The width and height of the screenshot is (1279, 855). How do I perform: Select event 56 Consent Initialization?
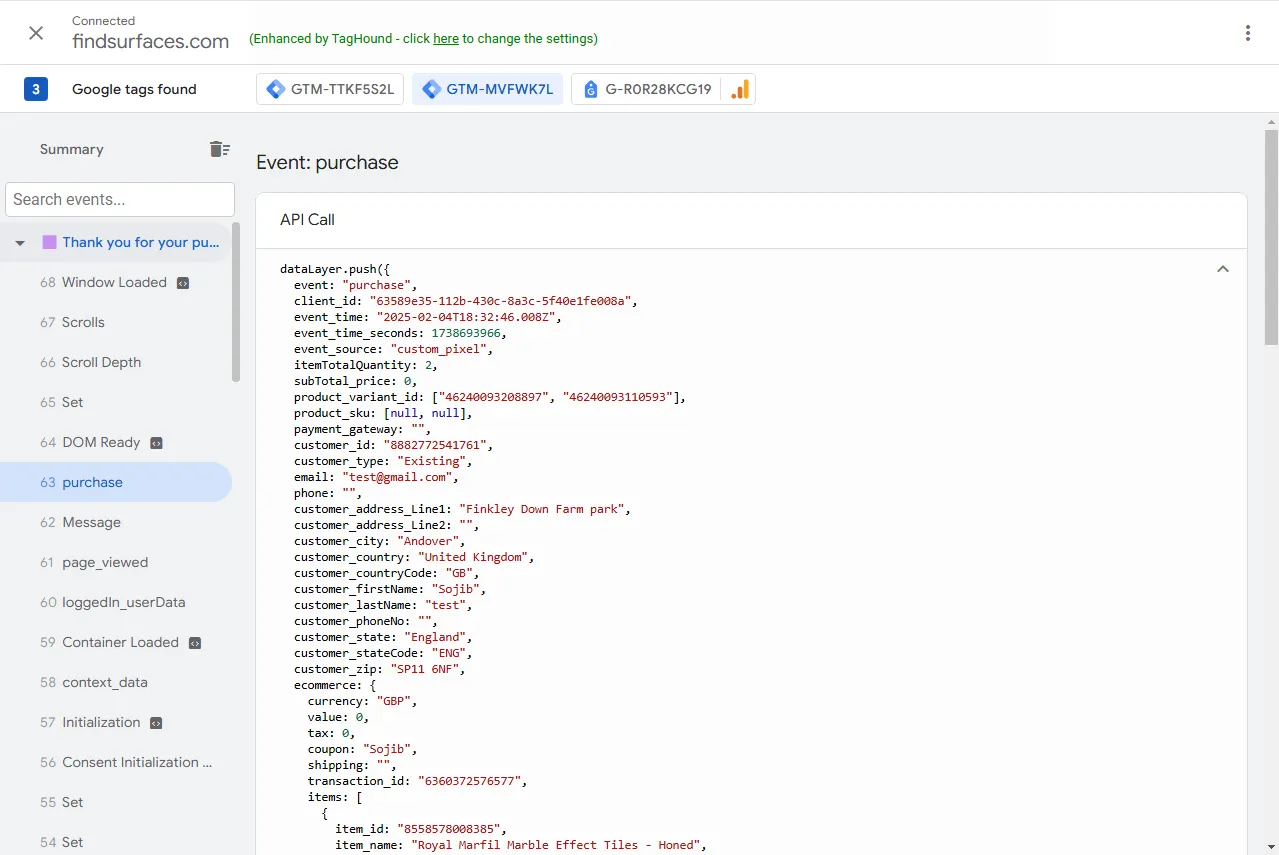[116, 762]
